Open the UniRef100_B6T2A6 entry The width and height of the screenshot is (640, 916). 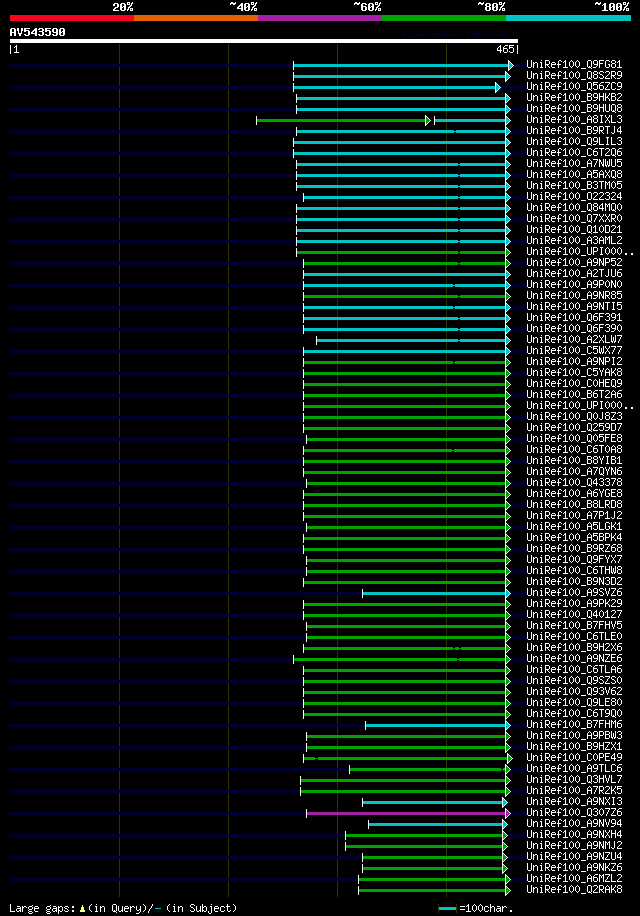(574, 395)
